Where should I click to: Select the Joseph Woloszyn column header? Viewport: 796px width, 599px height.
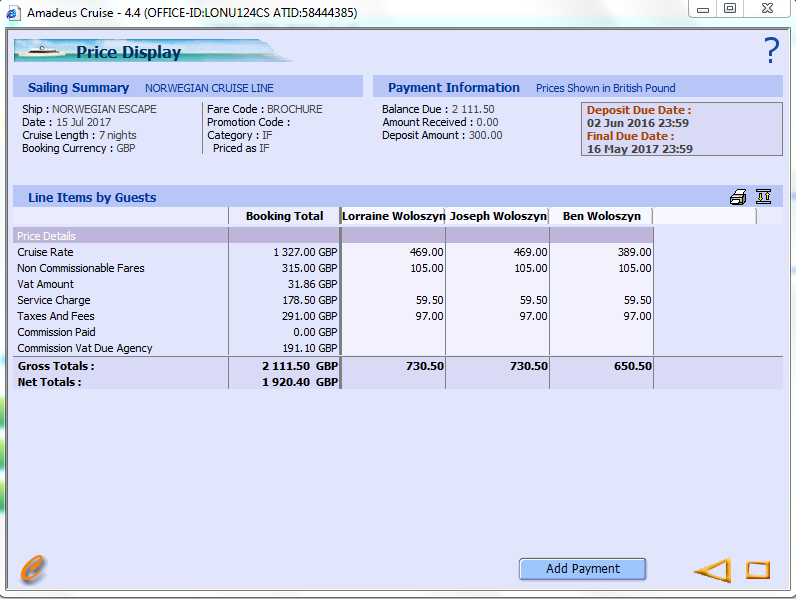(x=498, y=216)
